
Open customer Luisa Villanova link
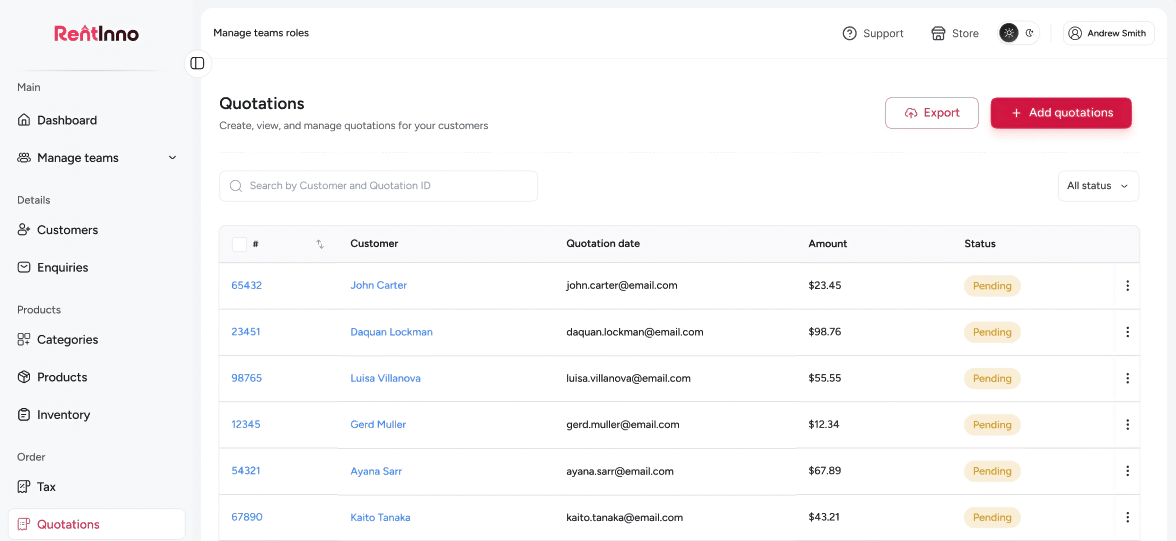click(x=386, y=378)
